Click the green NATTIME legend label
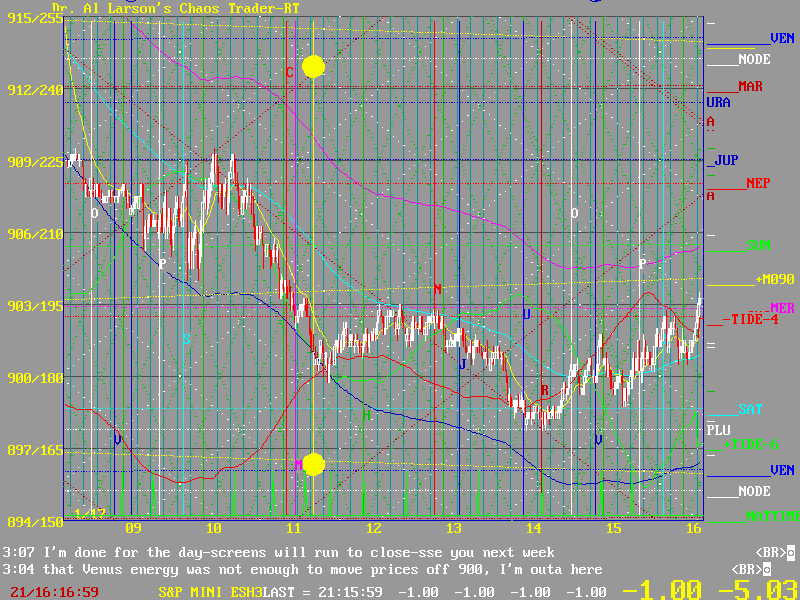Image resolution: width=800 pixels, height=600 pixels. pos(772,516)
